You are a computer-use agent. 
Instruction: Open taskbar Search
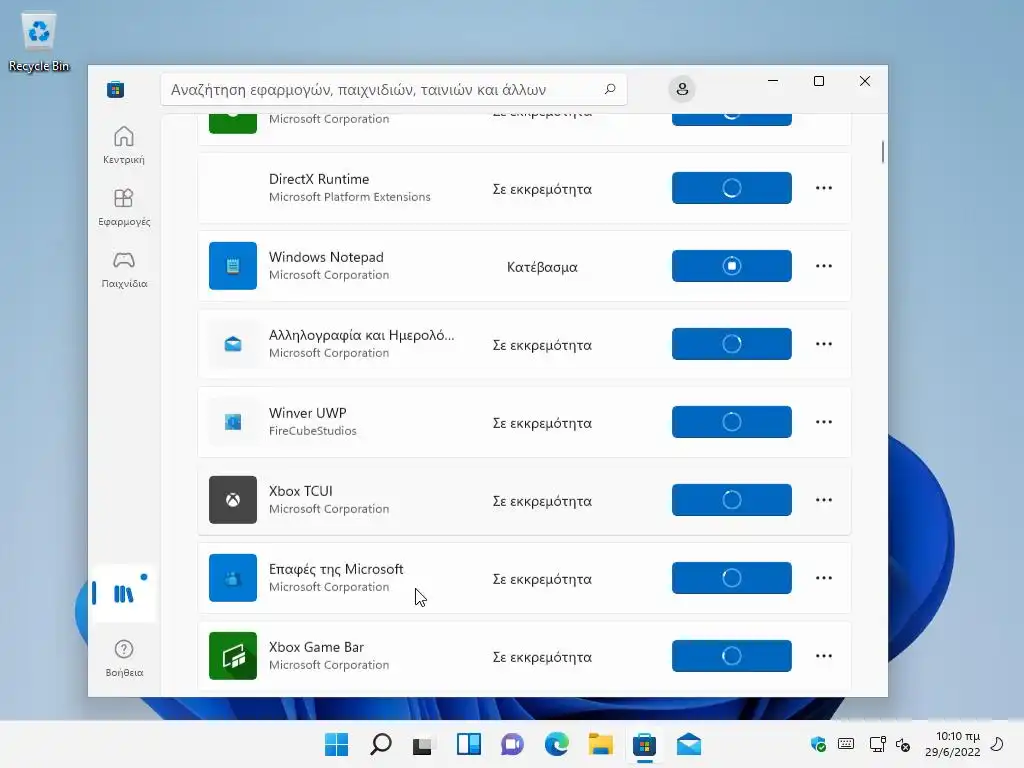[x=381, y=744]
